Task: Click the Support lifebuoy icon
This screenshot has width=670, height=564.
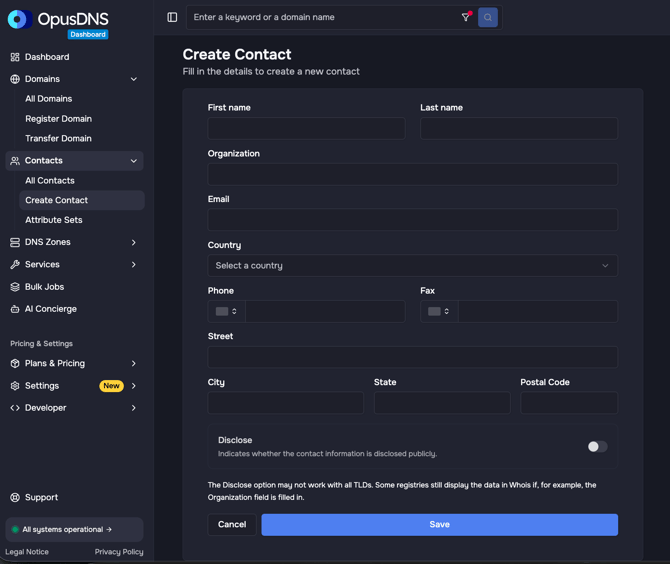Action: coord(15,497)
